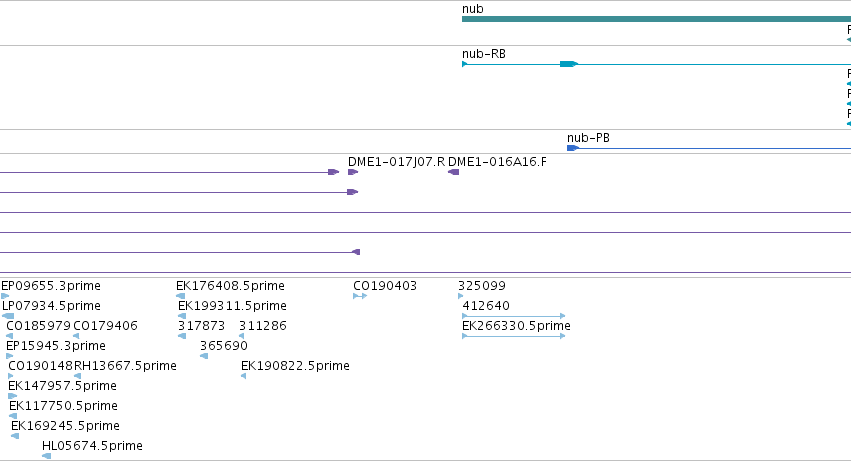
Task: Select feature 317873 label
Action: point(201,326)
